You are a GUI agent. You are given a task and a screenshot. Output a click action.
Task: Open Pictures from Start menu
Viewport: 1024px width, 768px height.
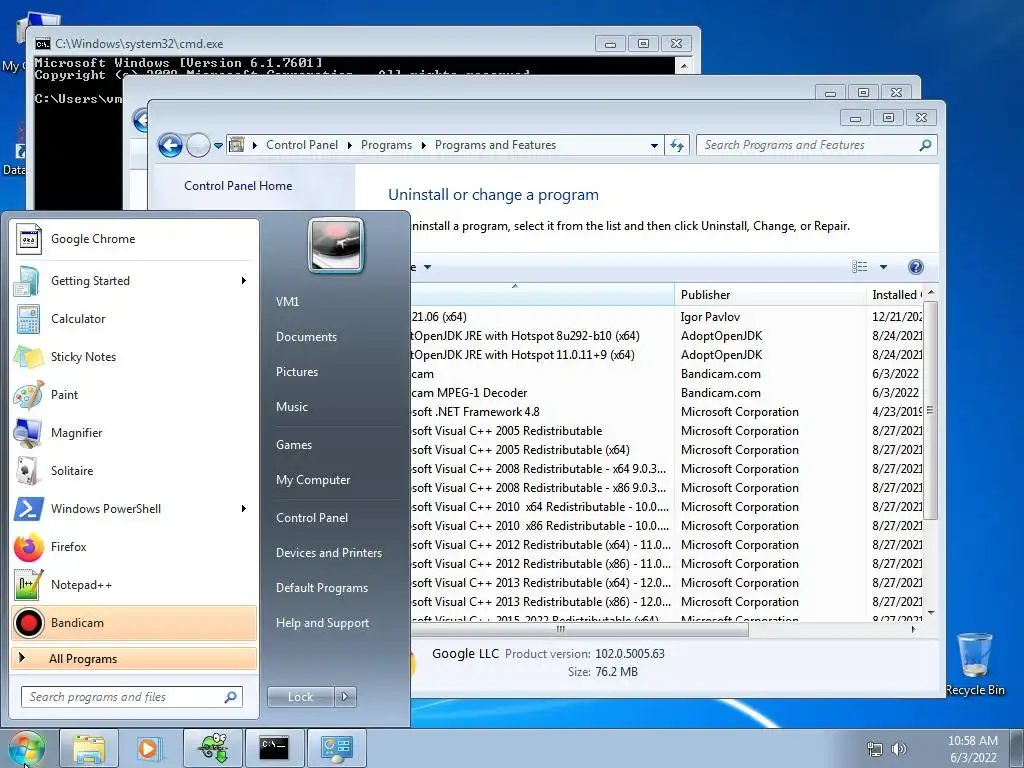pyautogui.click(x=296, y=372)
